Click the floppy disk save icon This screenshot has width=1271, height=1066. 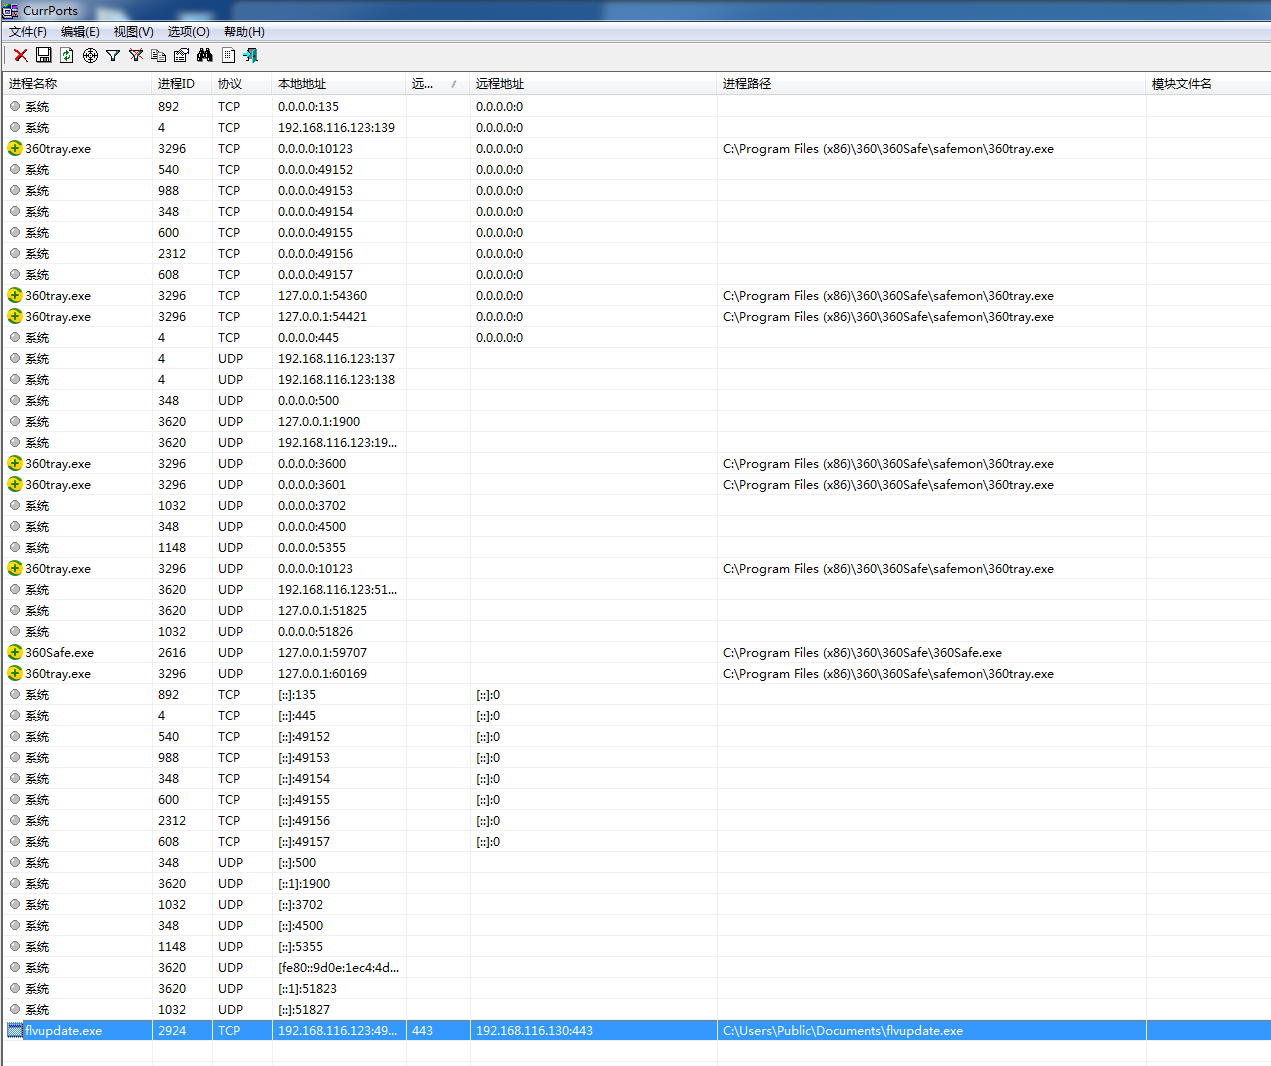tap(44, 55)
